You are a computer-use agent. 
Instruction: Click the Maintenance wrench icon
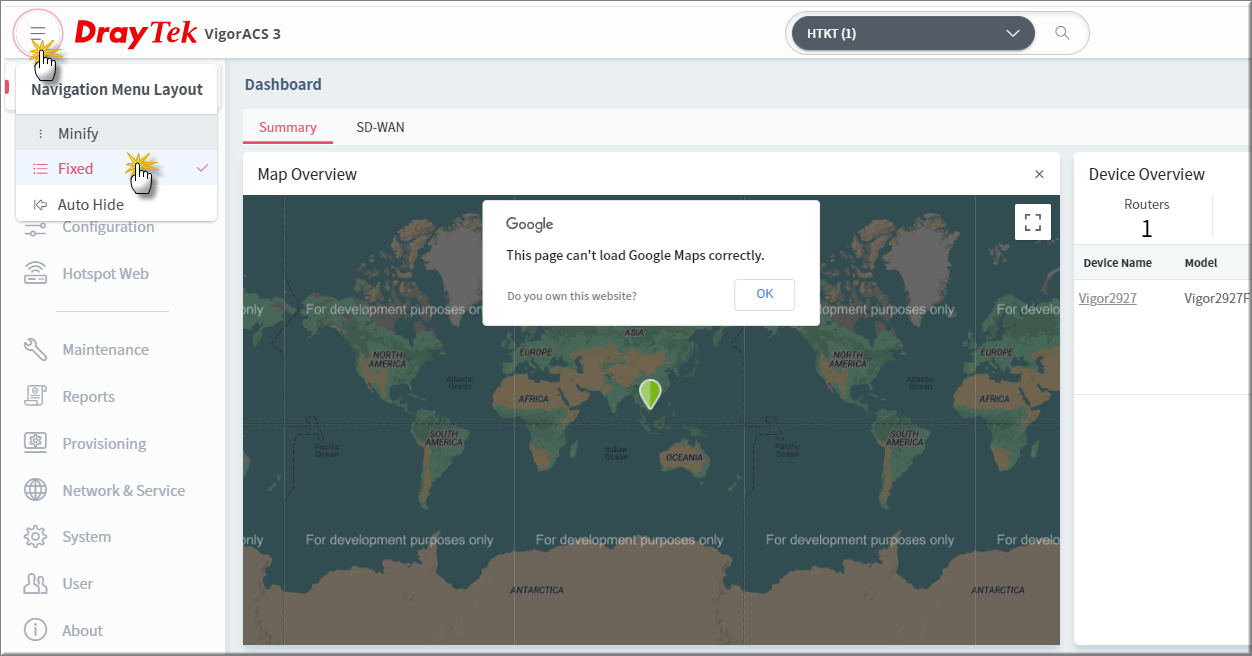coord(36,349)
